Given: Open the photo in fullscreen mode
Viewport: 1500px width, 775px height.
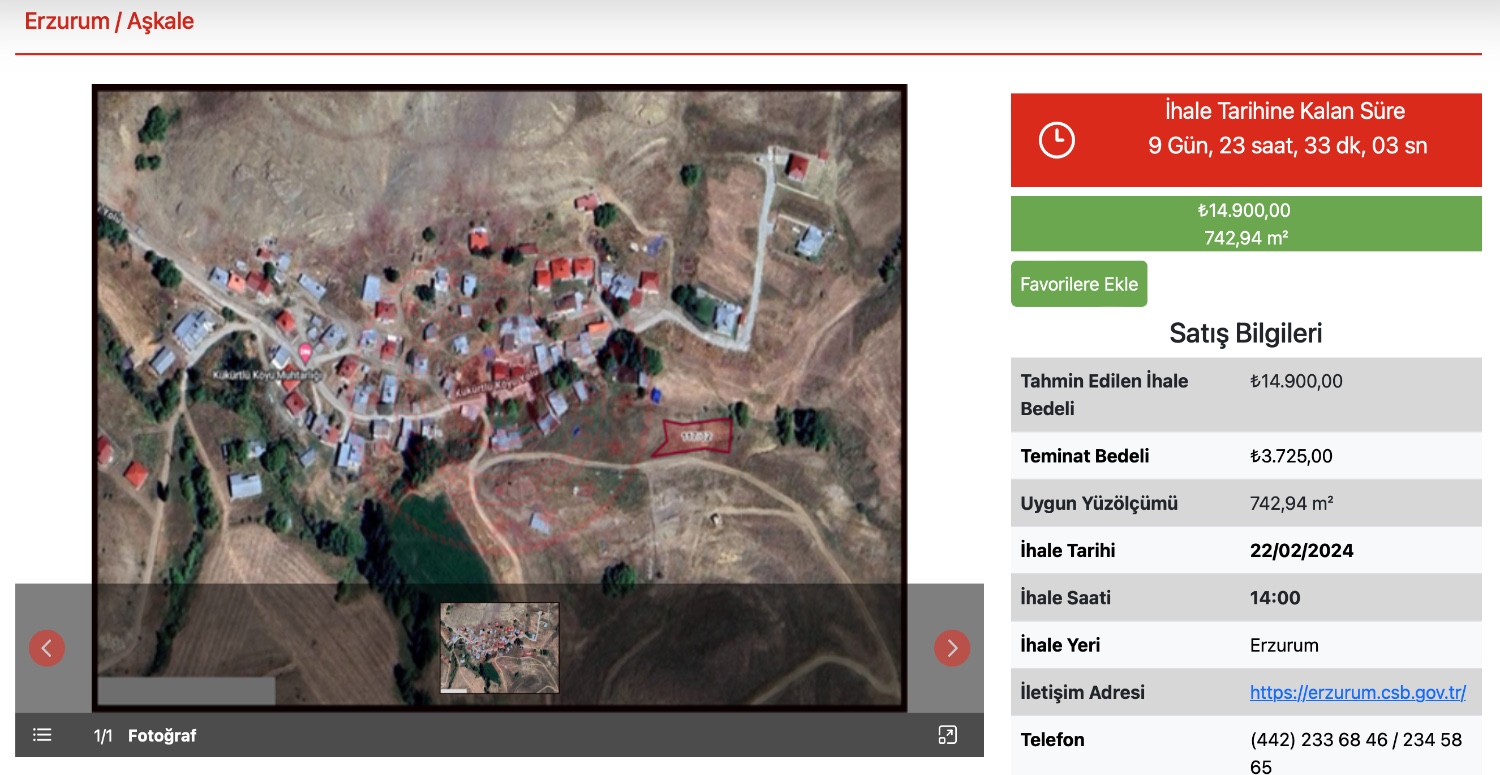Looking at the screenshot, I should pos(947,735).
